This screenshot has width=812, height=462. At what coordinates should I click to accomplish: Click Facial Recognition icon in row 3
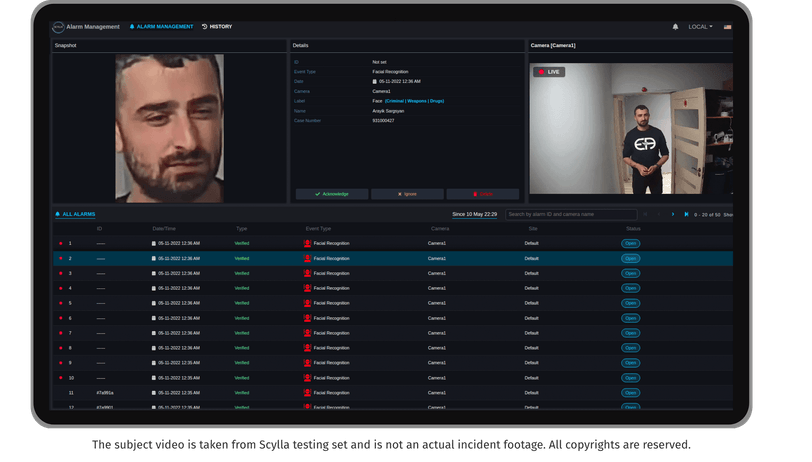pyautogui.click(x=307, y=273)
